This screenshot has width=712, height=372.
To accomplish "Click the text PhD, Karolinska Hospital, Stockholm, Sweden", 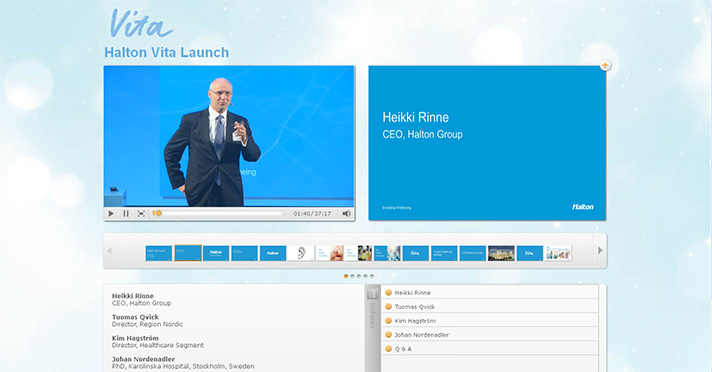I will point(183,366).
